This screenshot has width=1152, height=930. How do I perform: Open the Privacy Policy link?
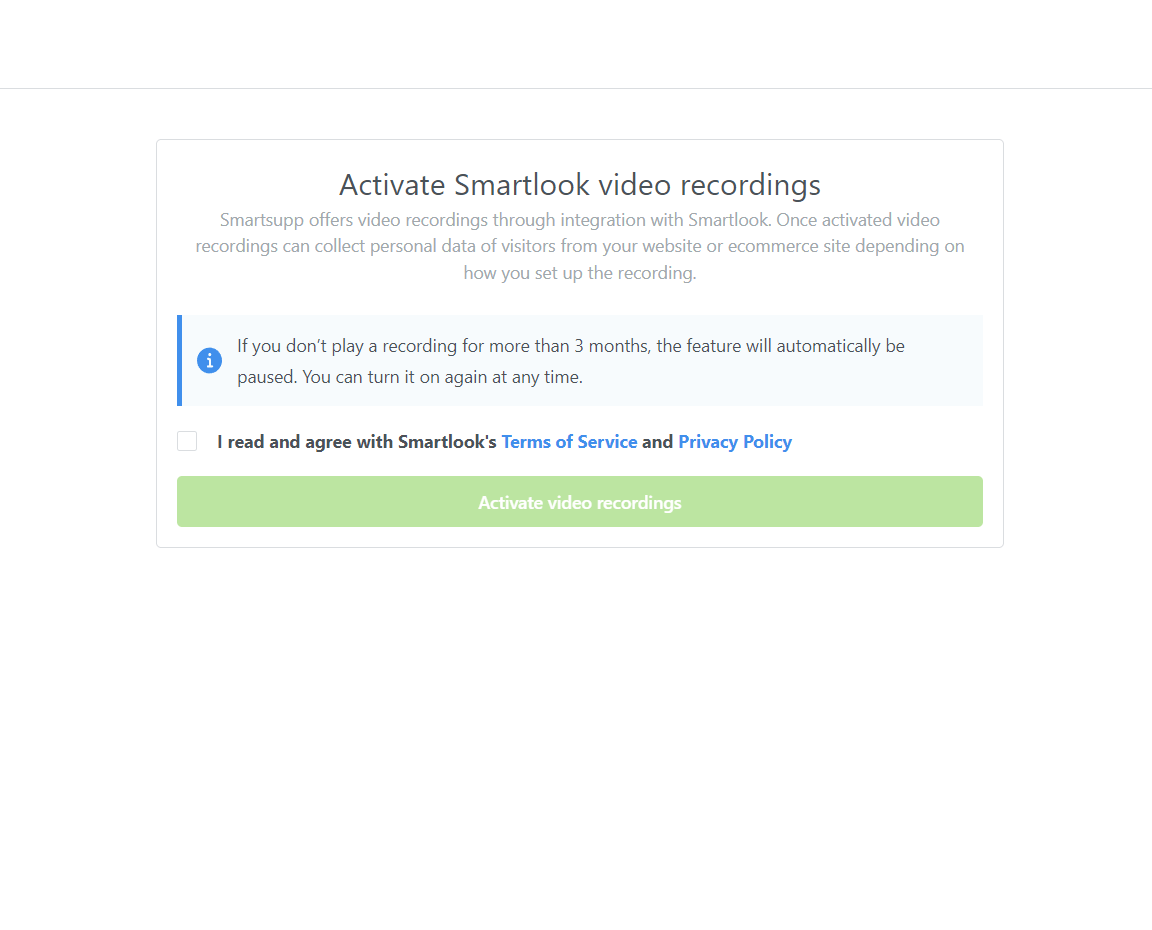[x=735, y=442]
